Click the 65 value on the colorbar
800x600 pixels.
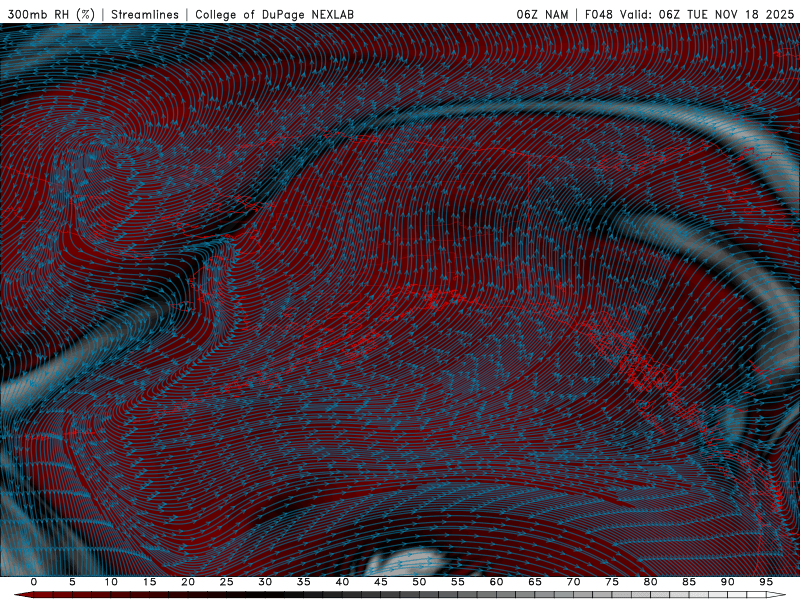click(535, 582)
